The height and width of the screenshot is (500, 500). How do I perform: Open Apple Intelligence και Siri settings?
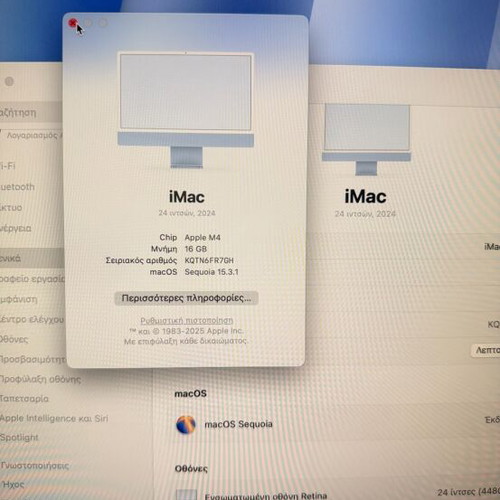coord(54,418)
